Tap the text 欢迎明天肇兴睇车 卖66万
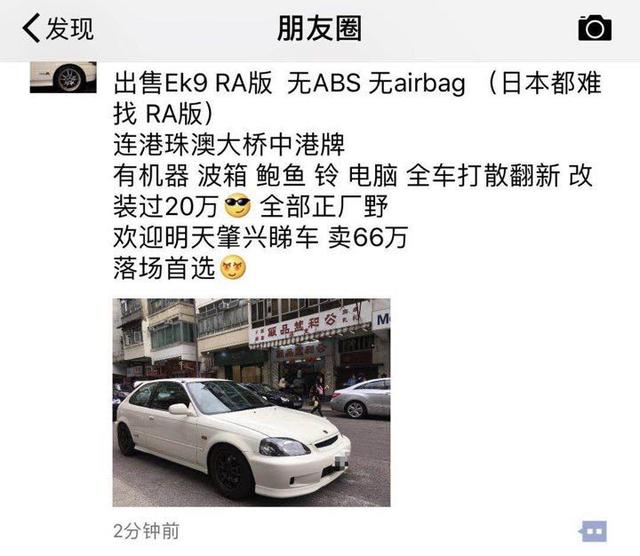This screenshot has width=640, height=556. (x=260, y=237)
